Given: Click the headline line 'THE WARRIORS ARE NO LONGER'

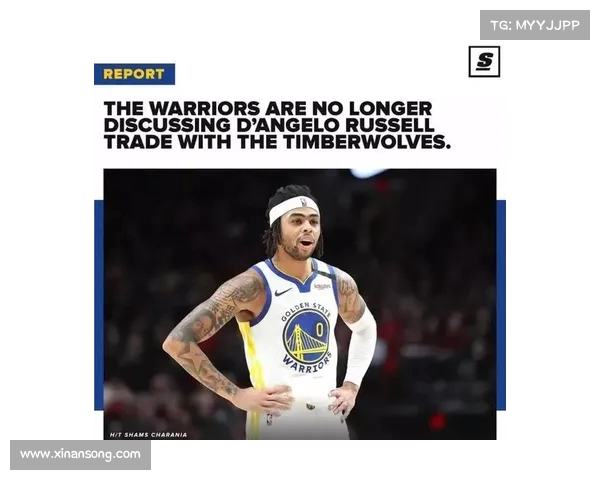Looking at the screenshot, I should coord(268,108).
